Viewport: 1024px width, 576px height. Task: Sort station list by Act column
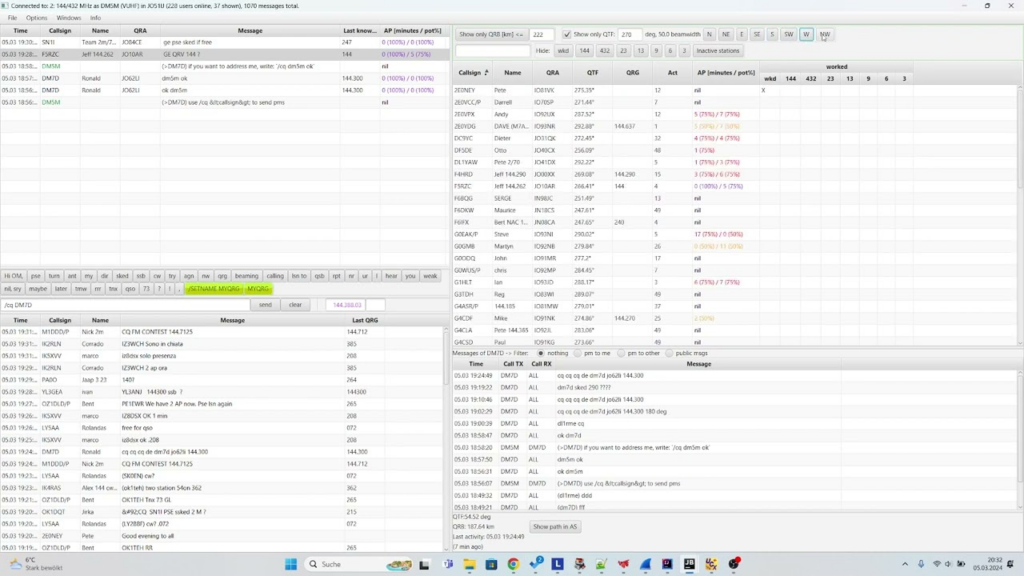coord(673,72)
